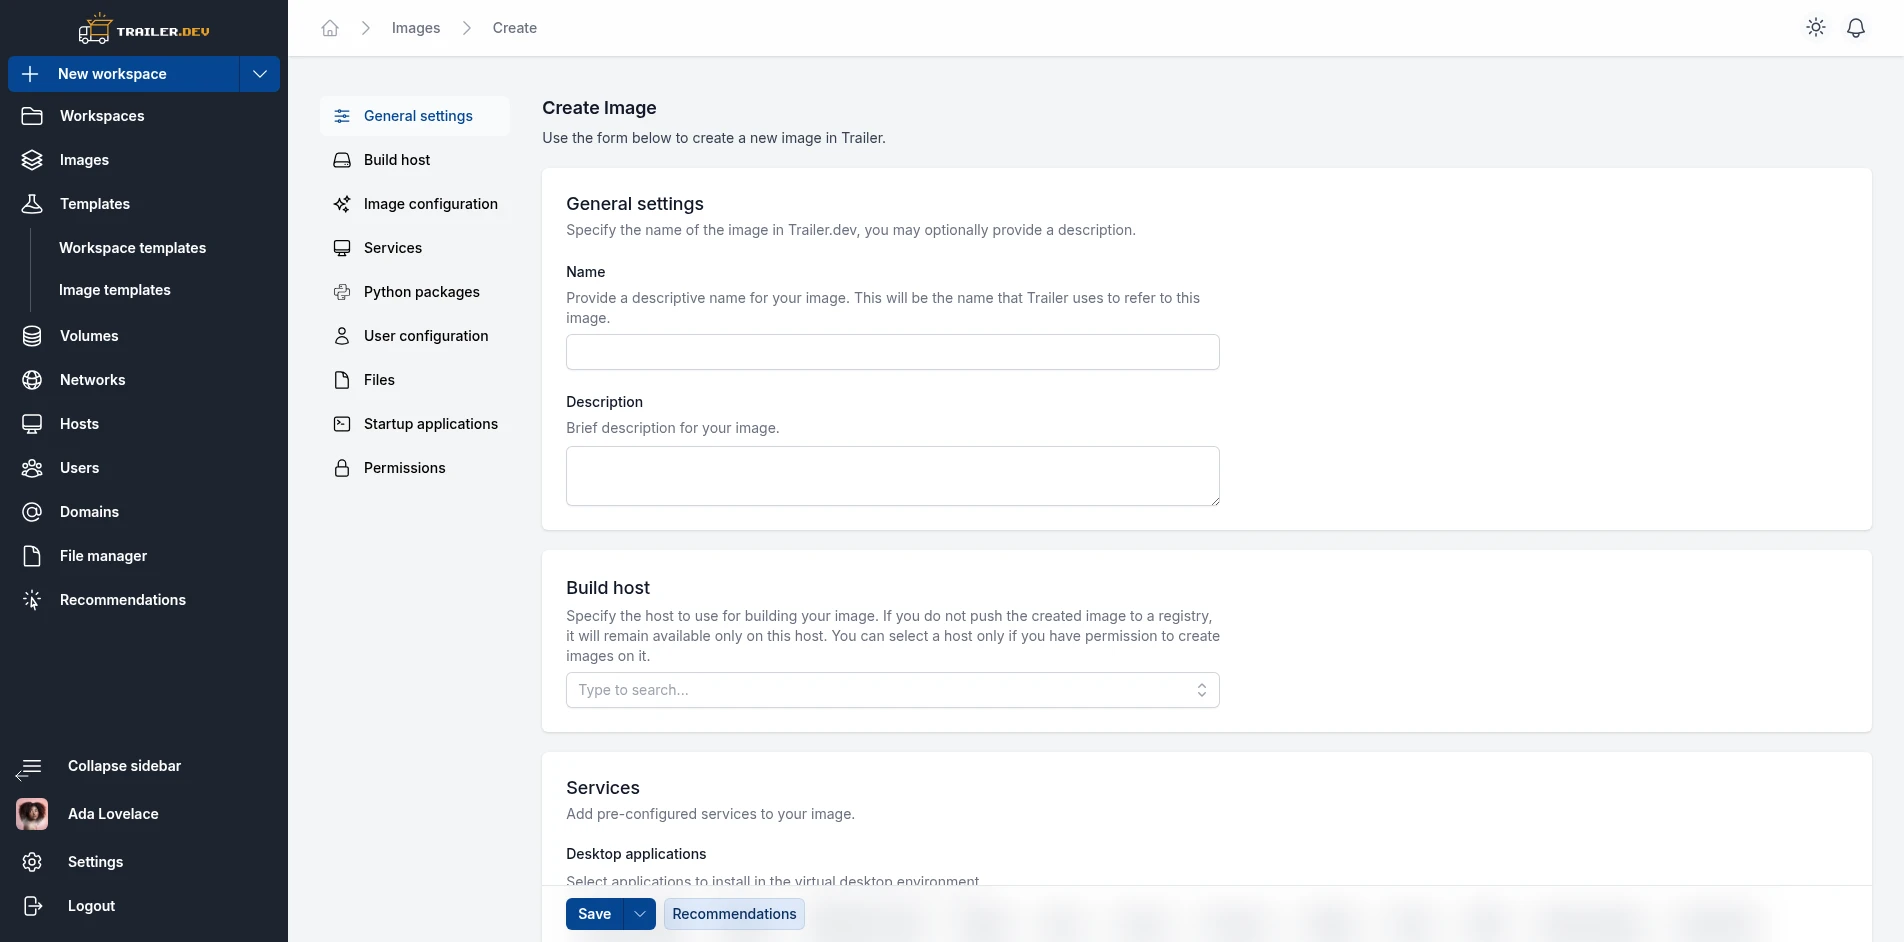The image size is (1904, 942).
Task: Open the New workspace dropdown arrow
Action: click(x=260, y=74)
